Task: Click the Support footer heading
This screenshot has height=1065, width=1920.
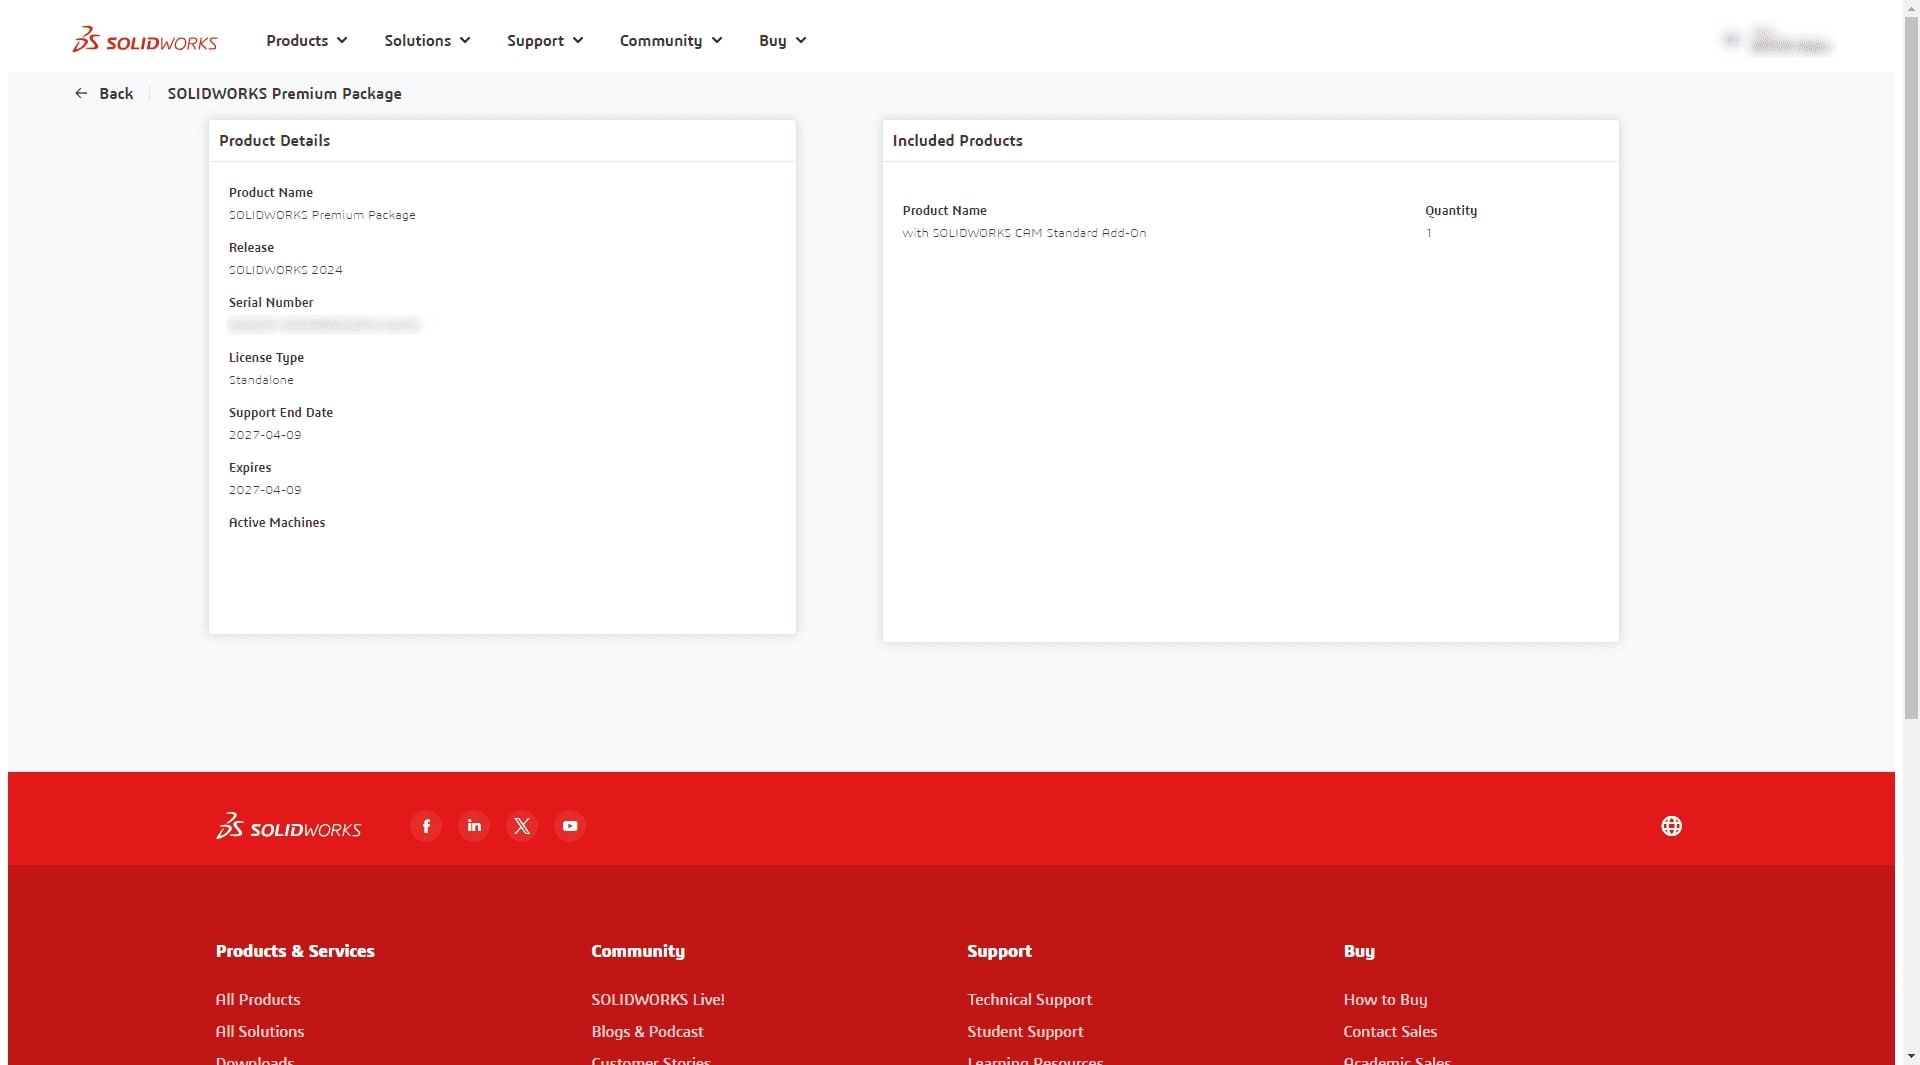Action: 999,951
